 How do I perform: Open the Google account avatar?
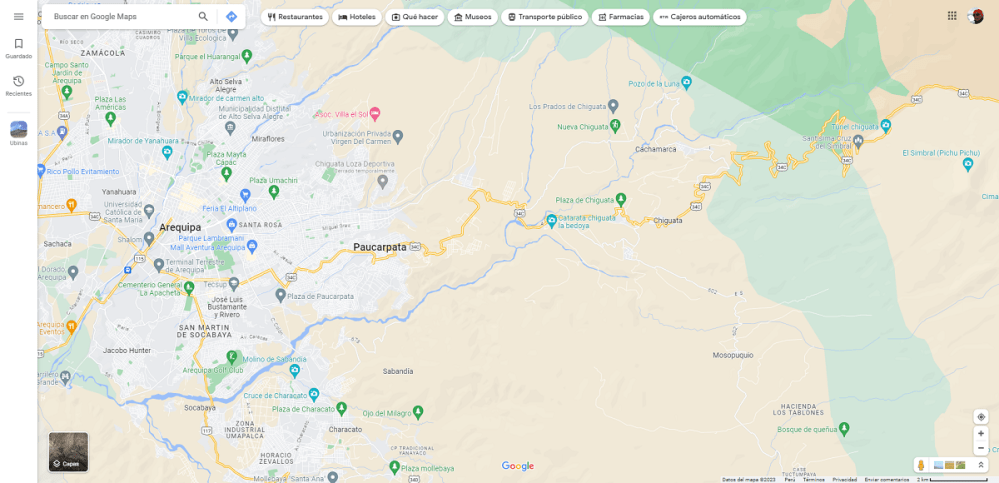(x=975, y=16)
